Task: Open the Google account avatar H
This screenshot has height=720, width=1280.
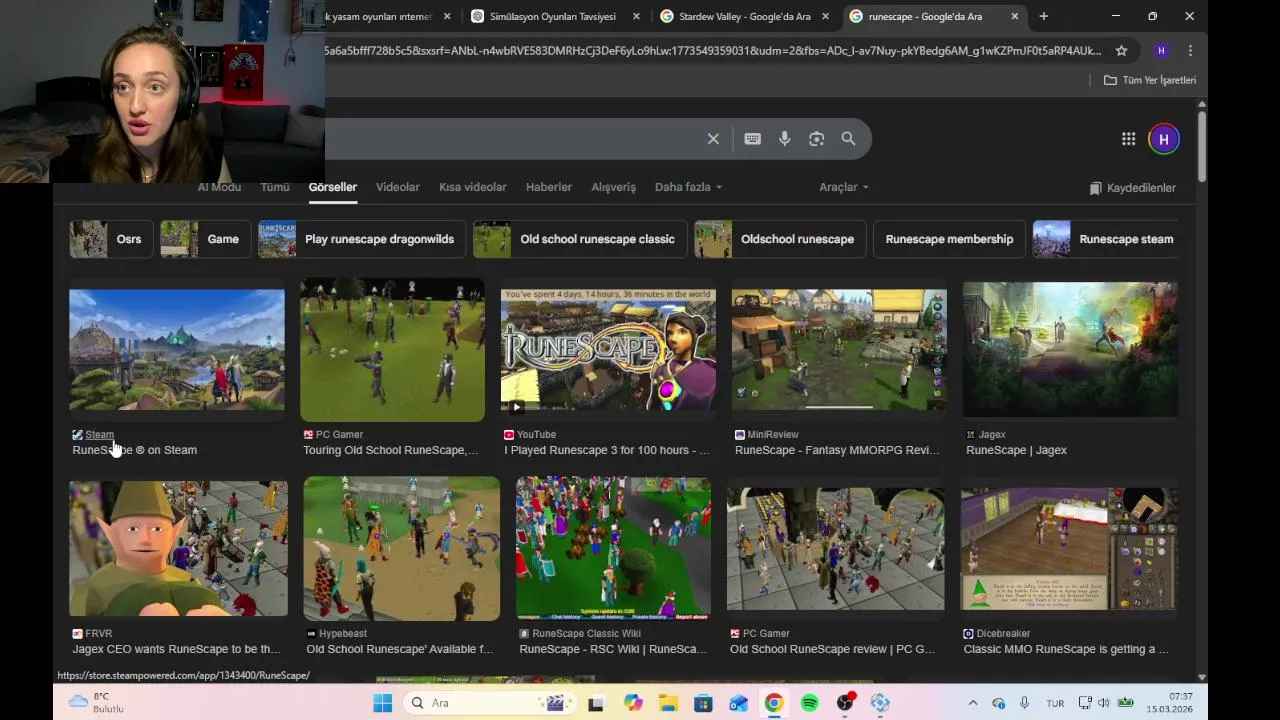Action: (x=1163, y=139)
